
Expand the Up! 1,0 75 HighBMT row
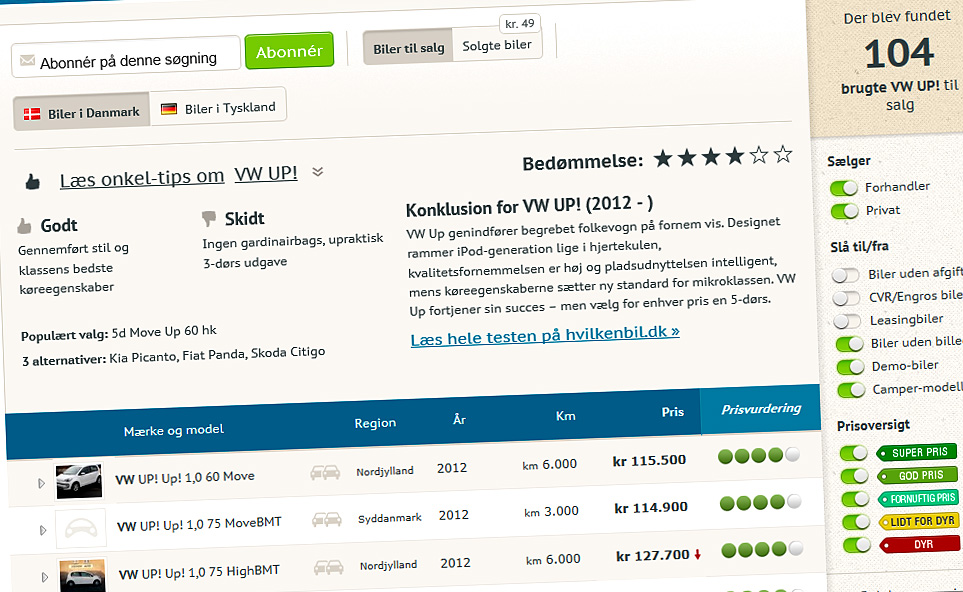(x=46, y=577)
